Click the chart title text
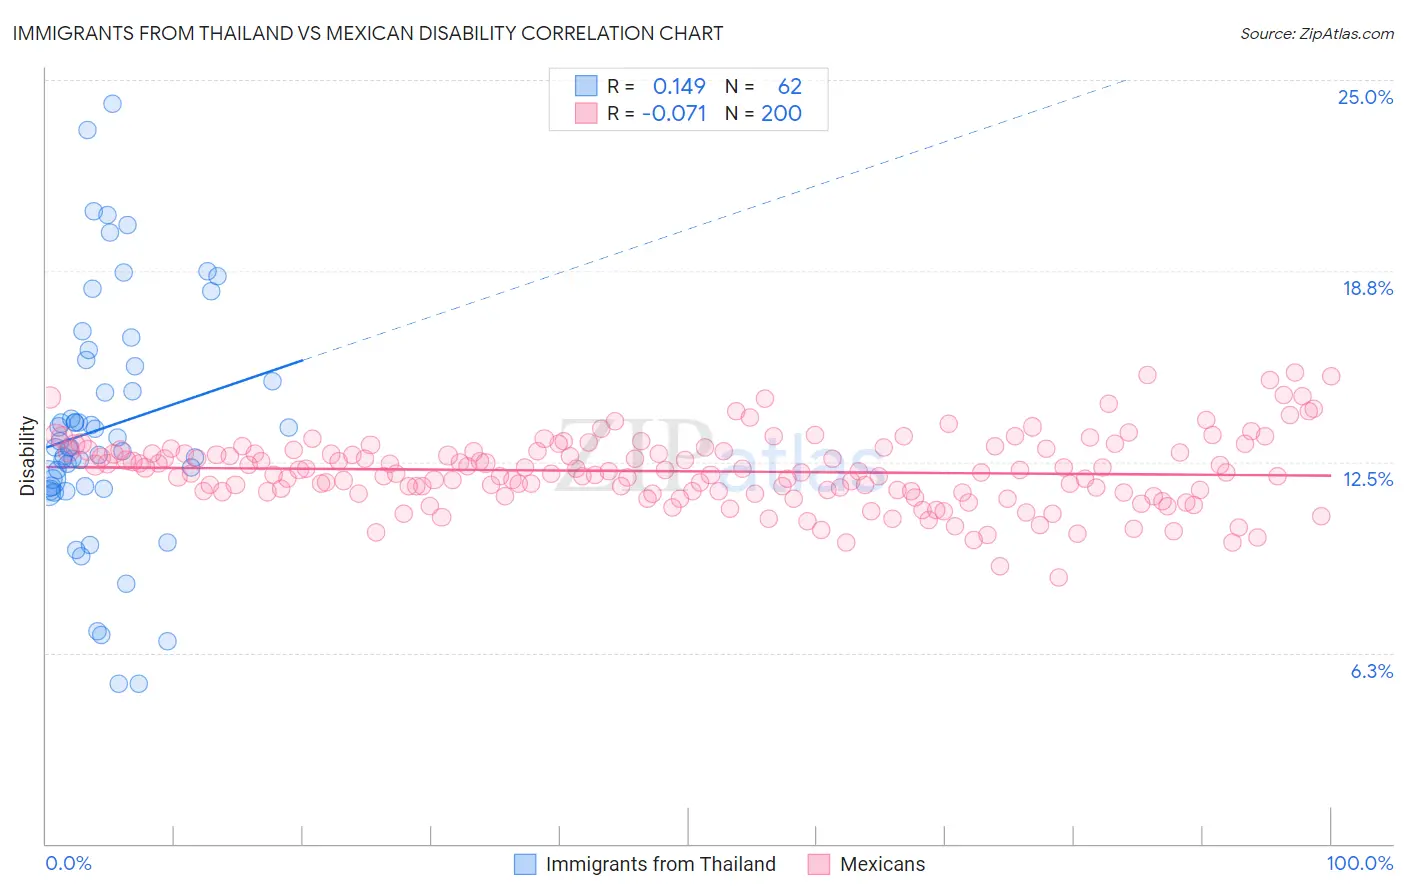 [x=368, y=33]
